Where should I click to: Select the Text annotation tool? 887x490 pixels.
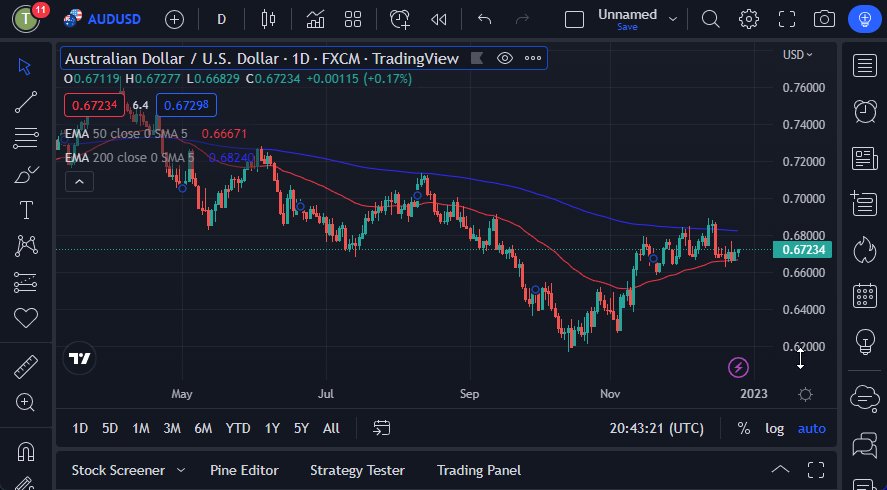(x=26, y=210)
